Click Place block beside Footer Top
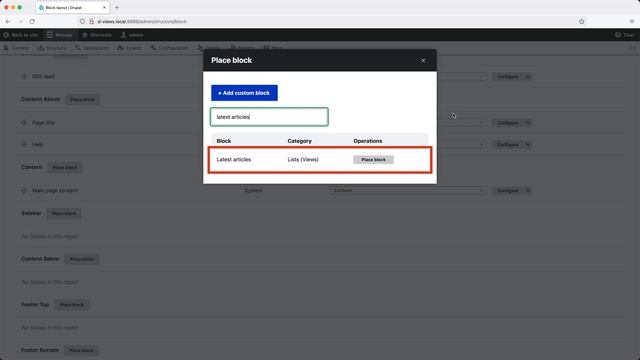 72,305
